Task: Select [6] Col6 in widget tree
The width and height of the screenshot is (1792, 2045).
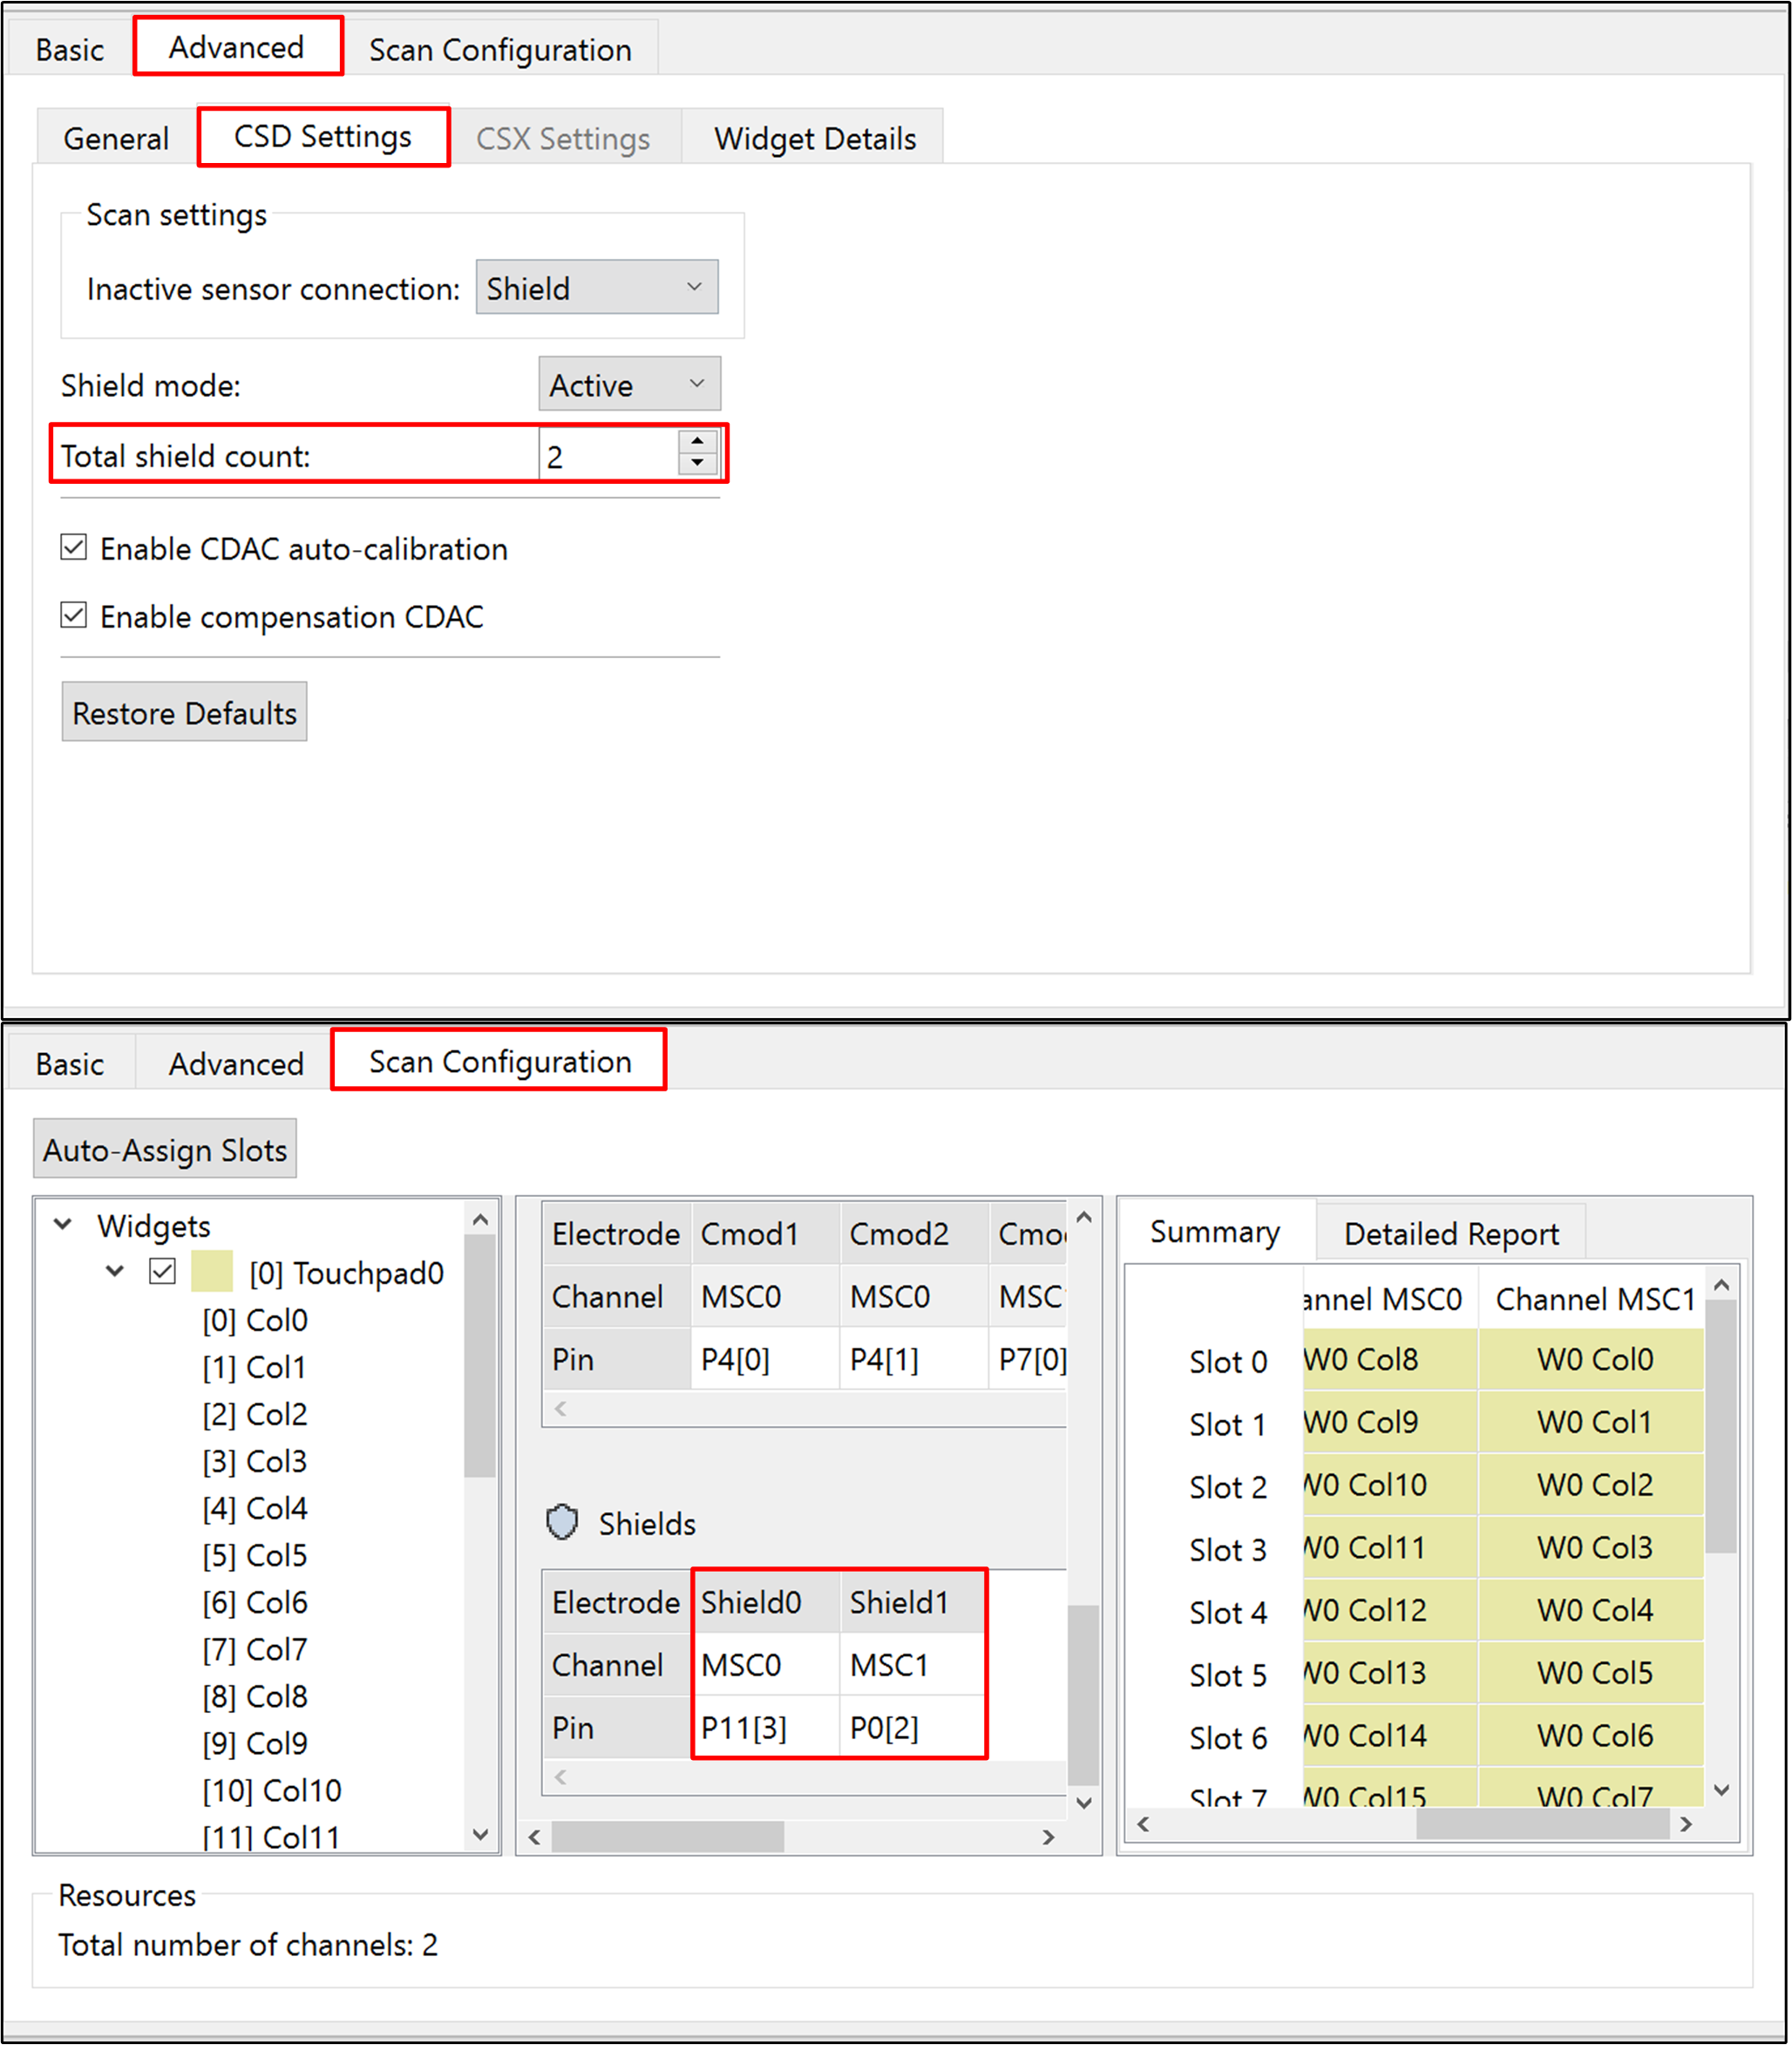Action: (255, 1602)
